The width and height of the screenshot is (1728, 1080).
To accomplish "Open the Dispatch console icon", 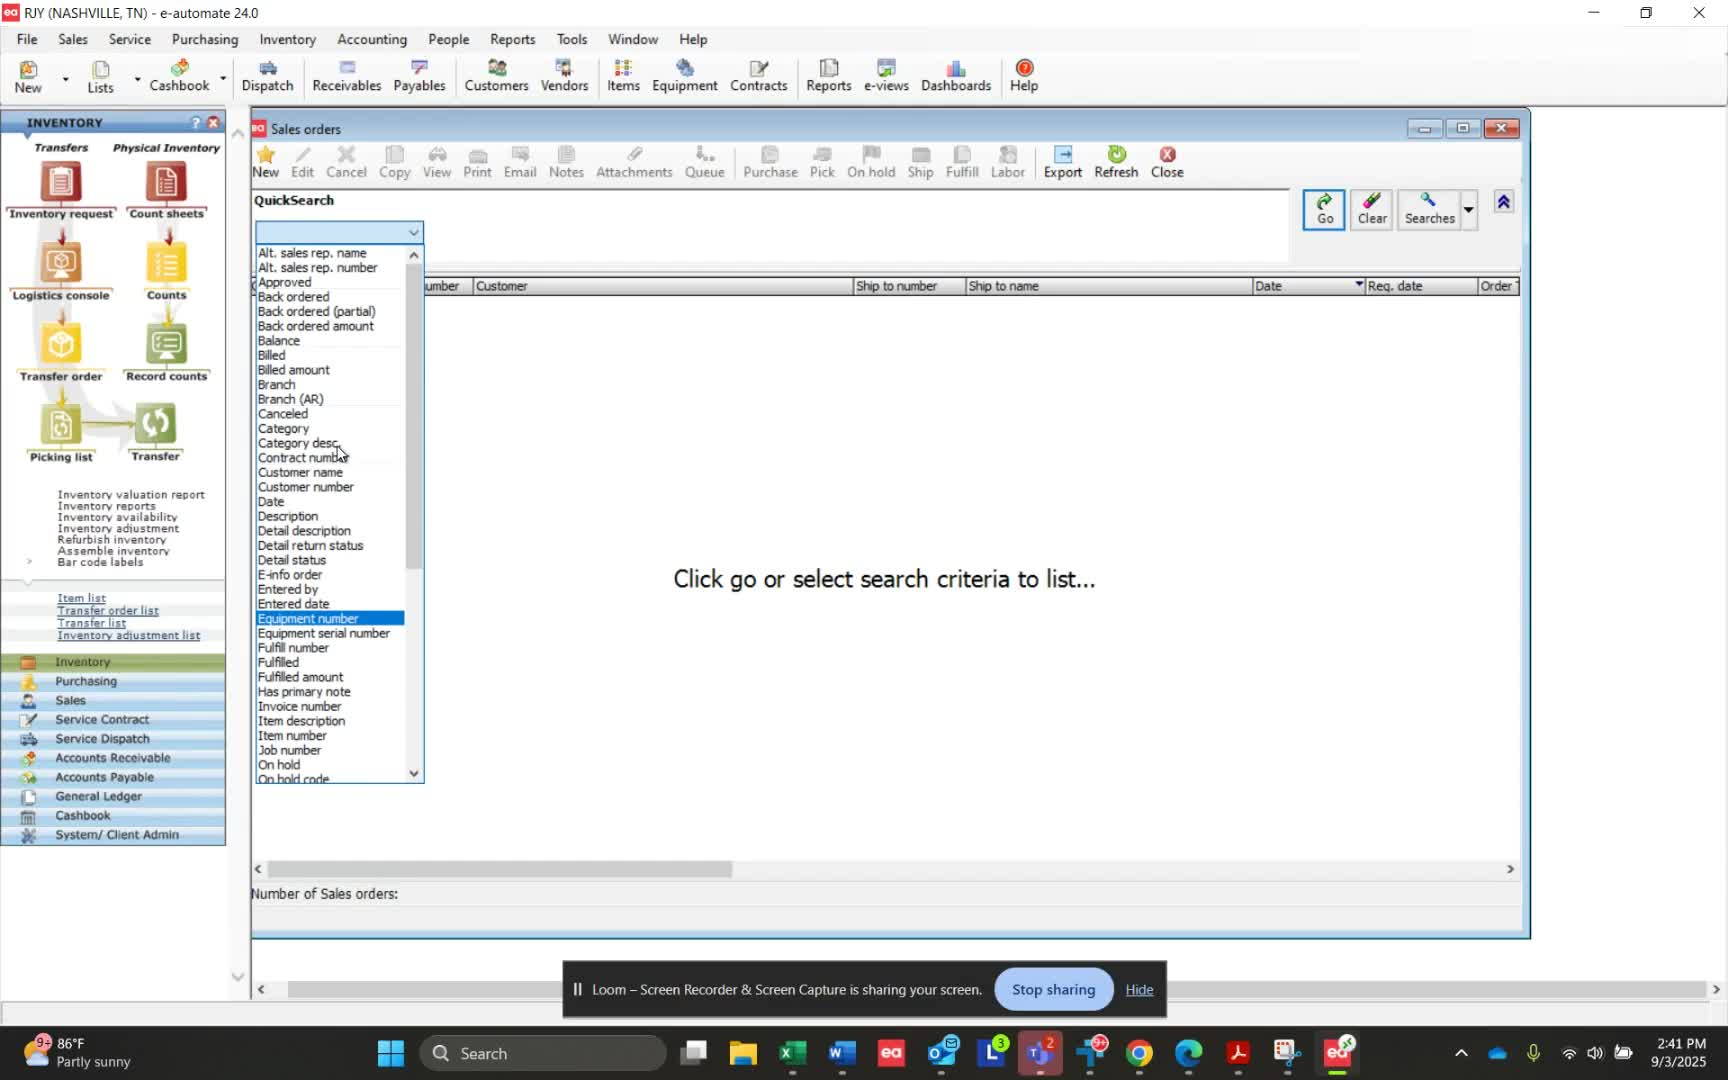I will point(267,75).
